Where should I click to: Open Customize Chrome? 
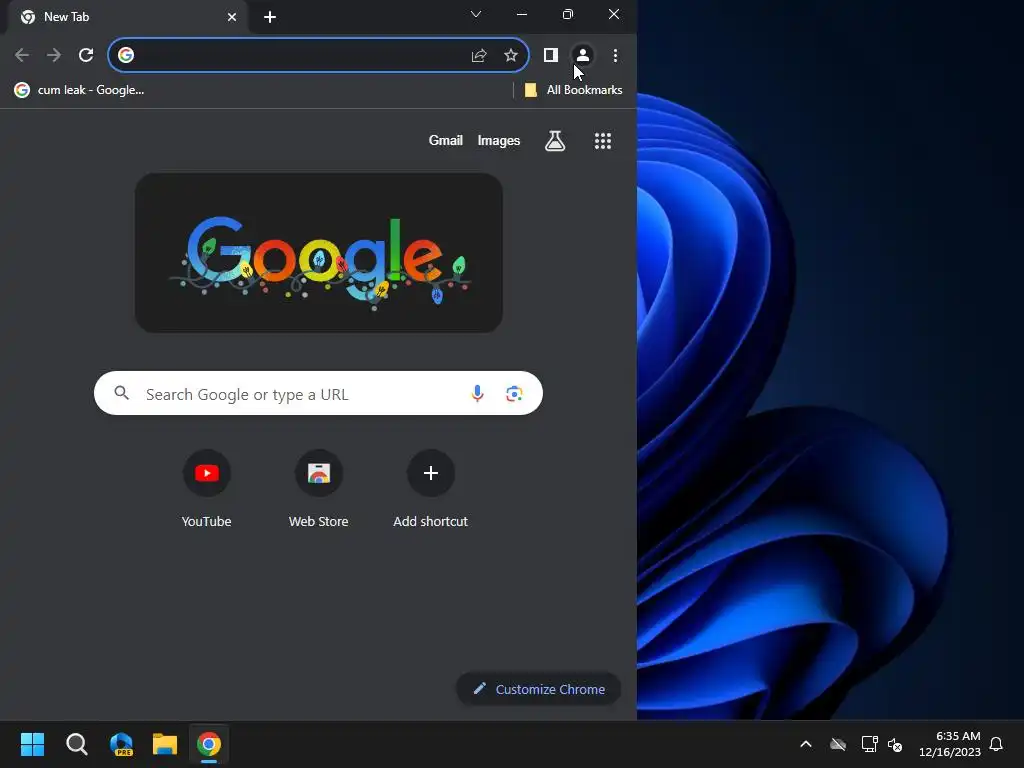(x=539, y=689)
